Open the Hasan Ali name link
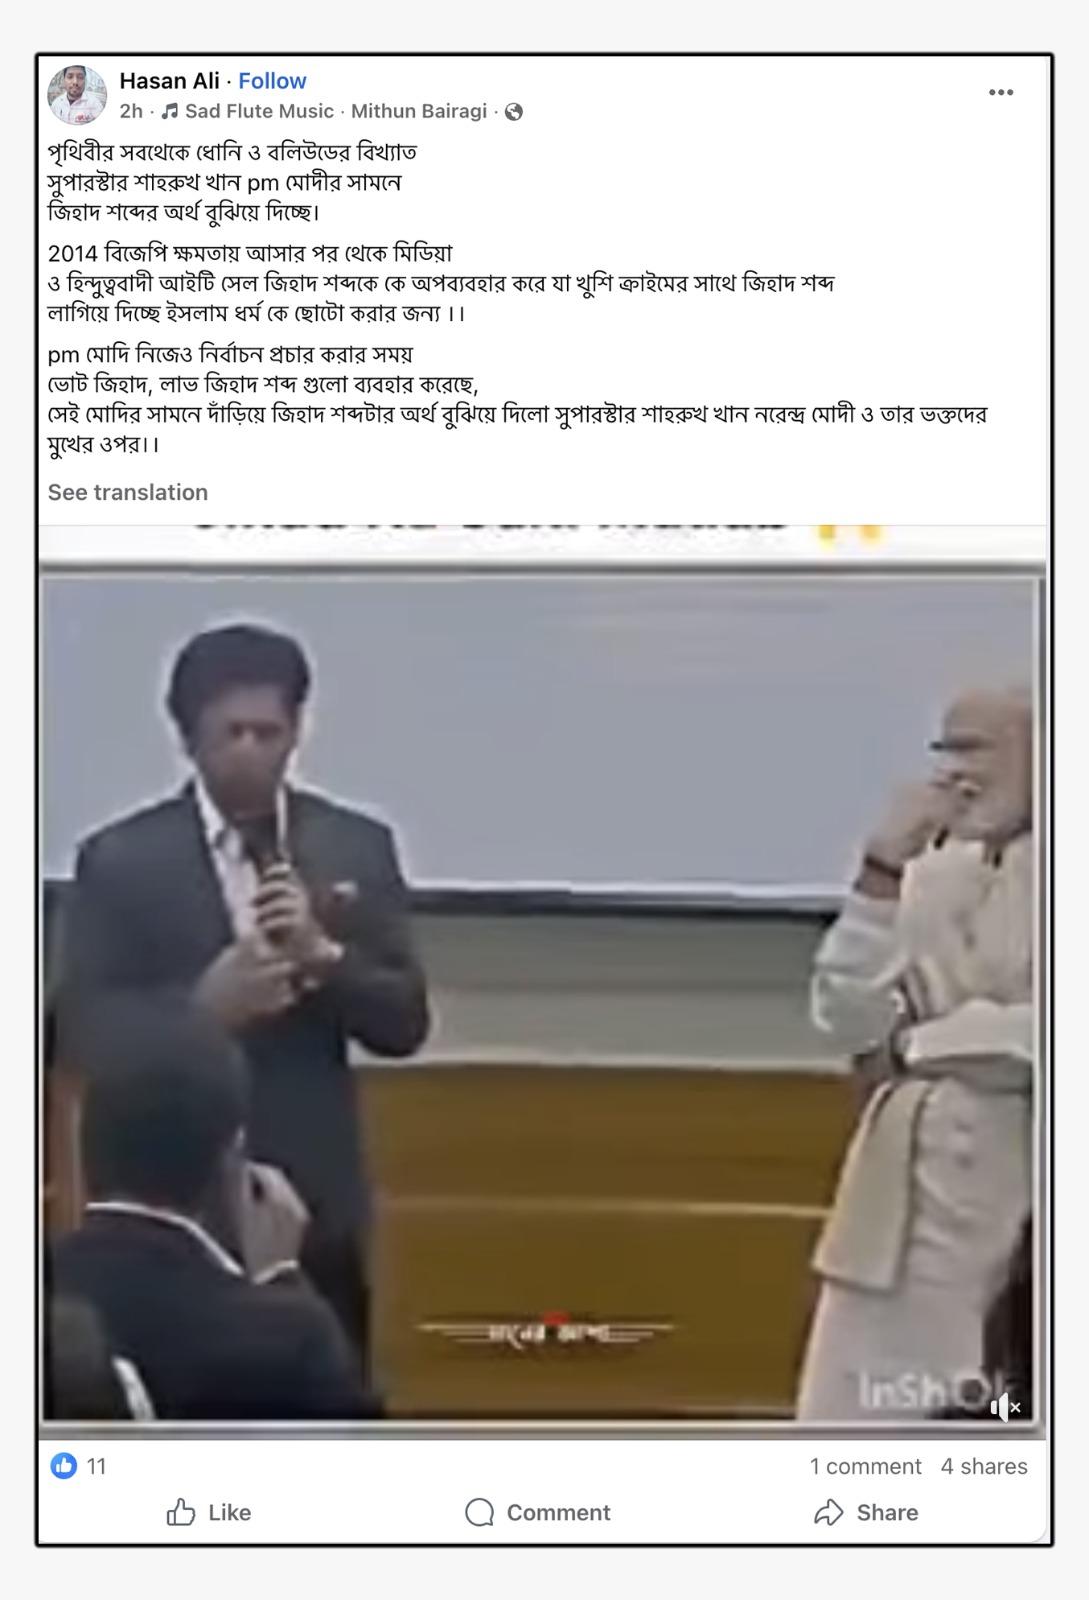Image resolution: width=1089 pixels, height=1600 pixels. pyautogui.click(x=169, y=81)
